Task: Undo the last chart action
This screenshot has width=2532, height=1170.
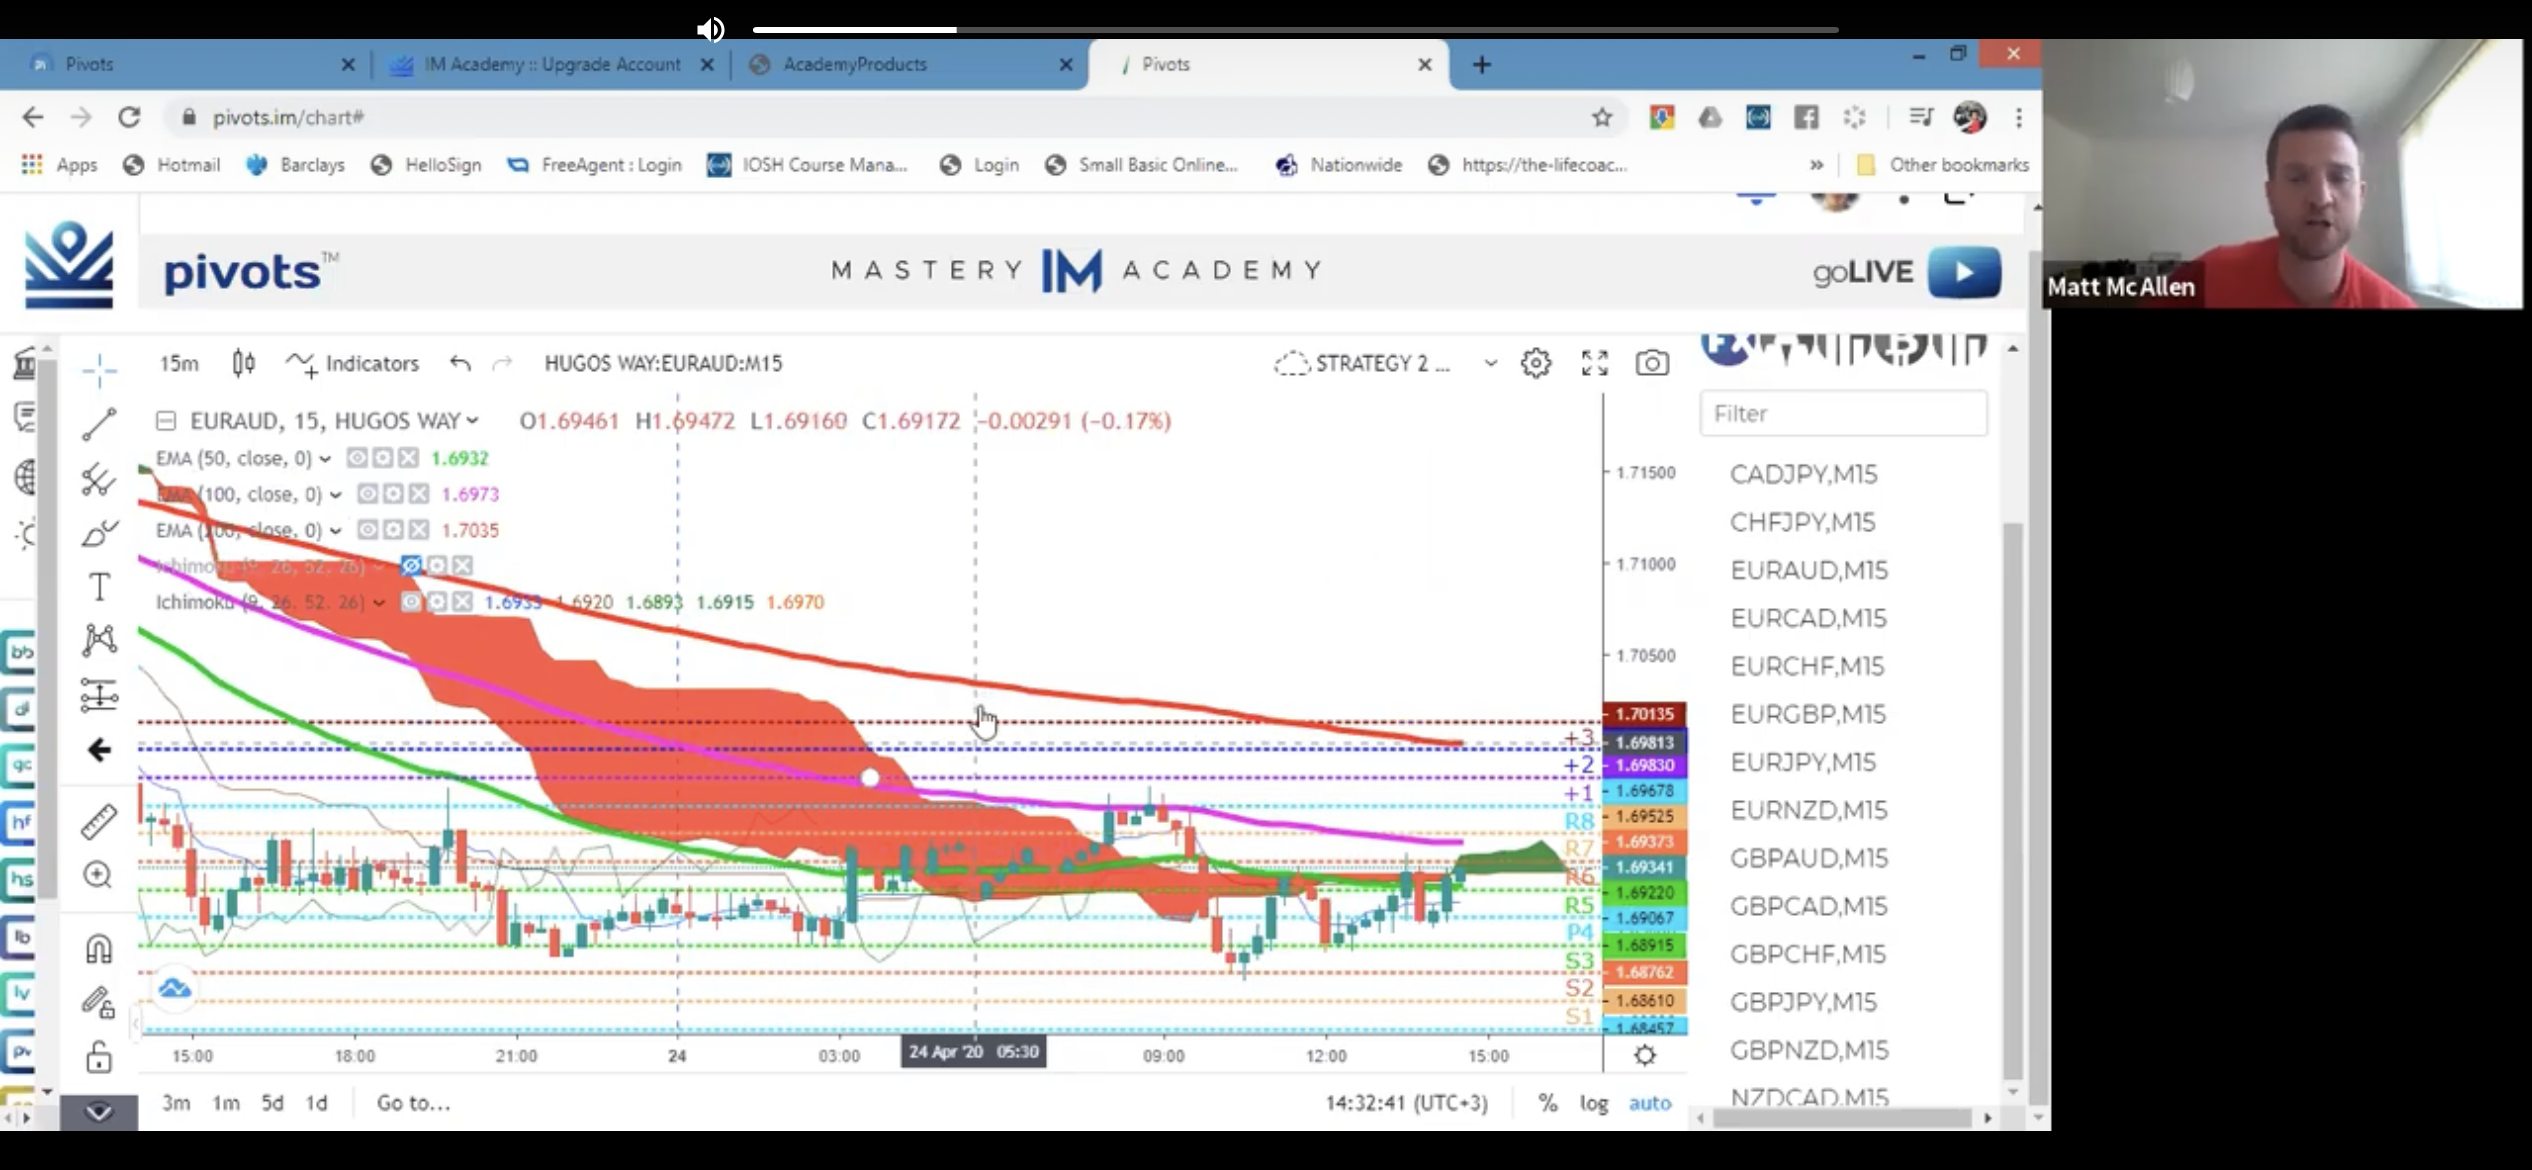Action: pyautogui.click(x=460, y=363)
